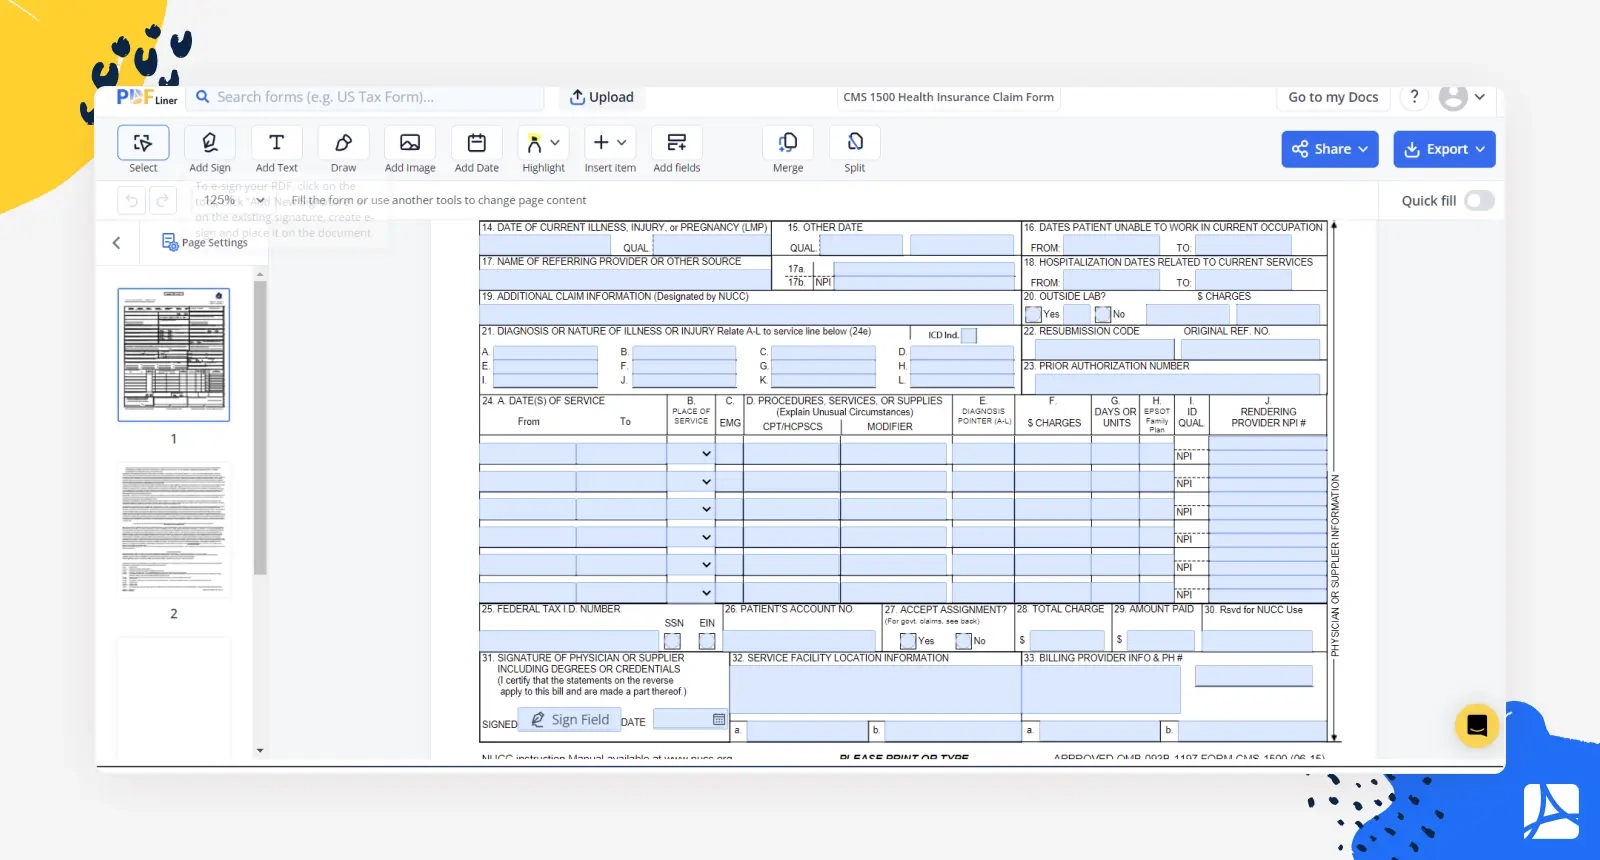Image resolution: width=1600 pixels, height=860 pixels.
Task: Activate the Select tool
Action: click(143, 143)
